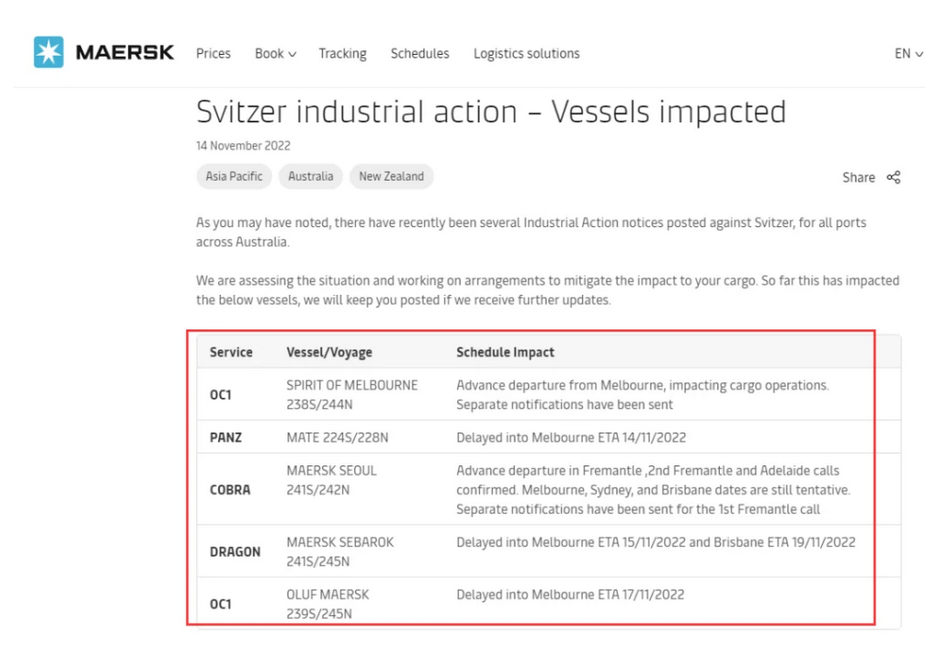The width and height of the screenshot is (942, 648).
Task: Click the Share label
Action: click(858, 177)
